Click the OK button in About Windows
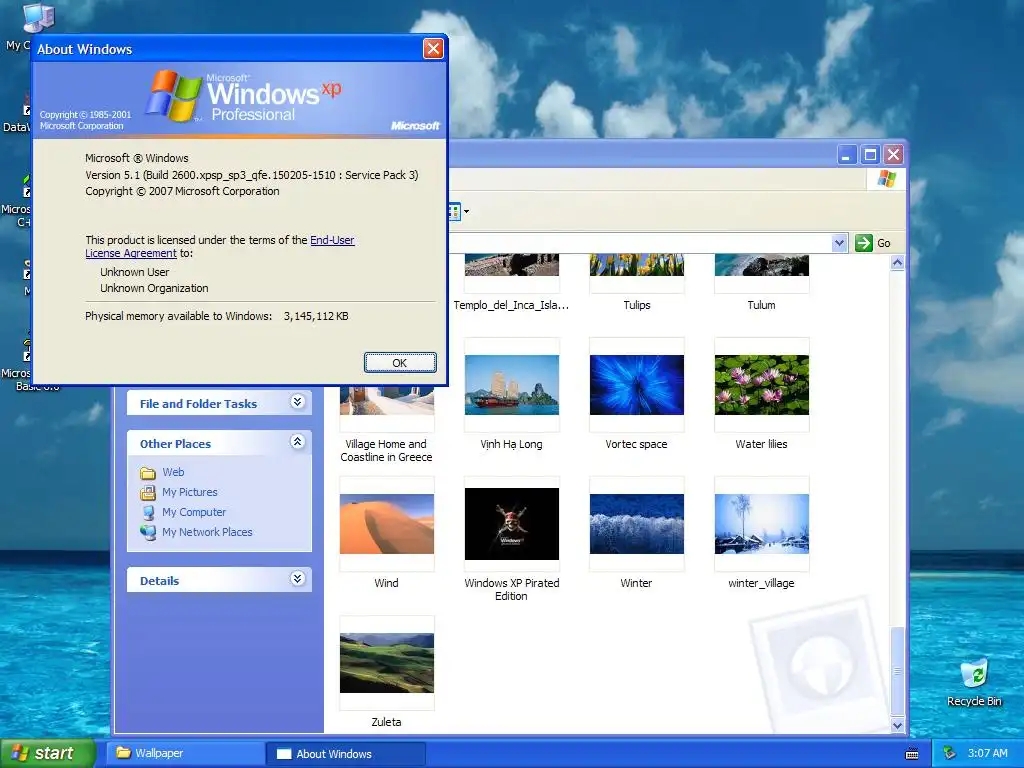Viewport: 1024px width, 768px height. (400, 362)
